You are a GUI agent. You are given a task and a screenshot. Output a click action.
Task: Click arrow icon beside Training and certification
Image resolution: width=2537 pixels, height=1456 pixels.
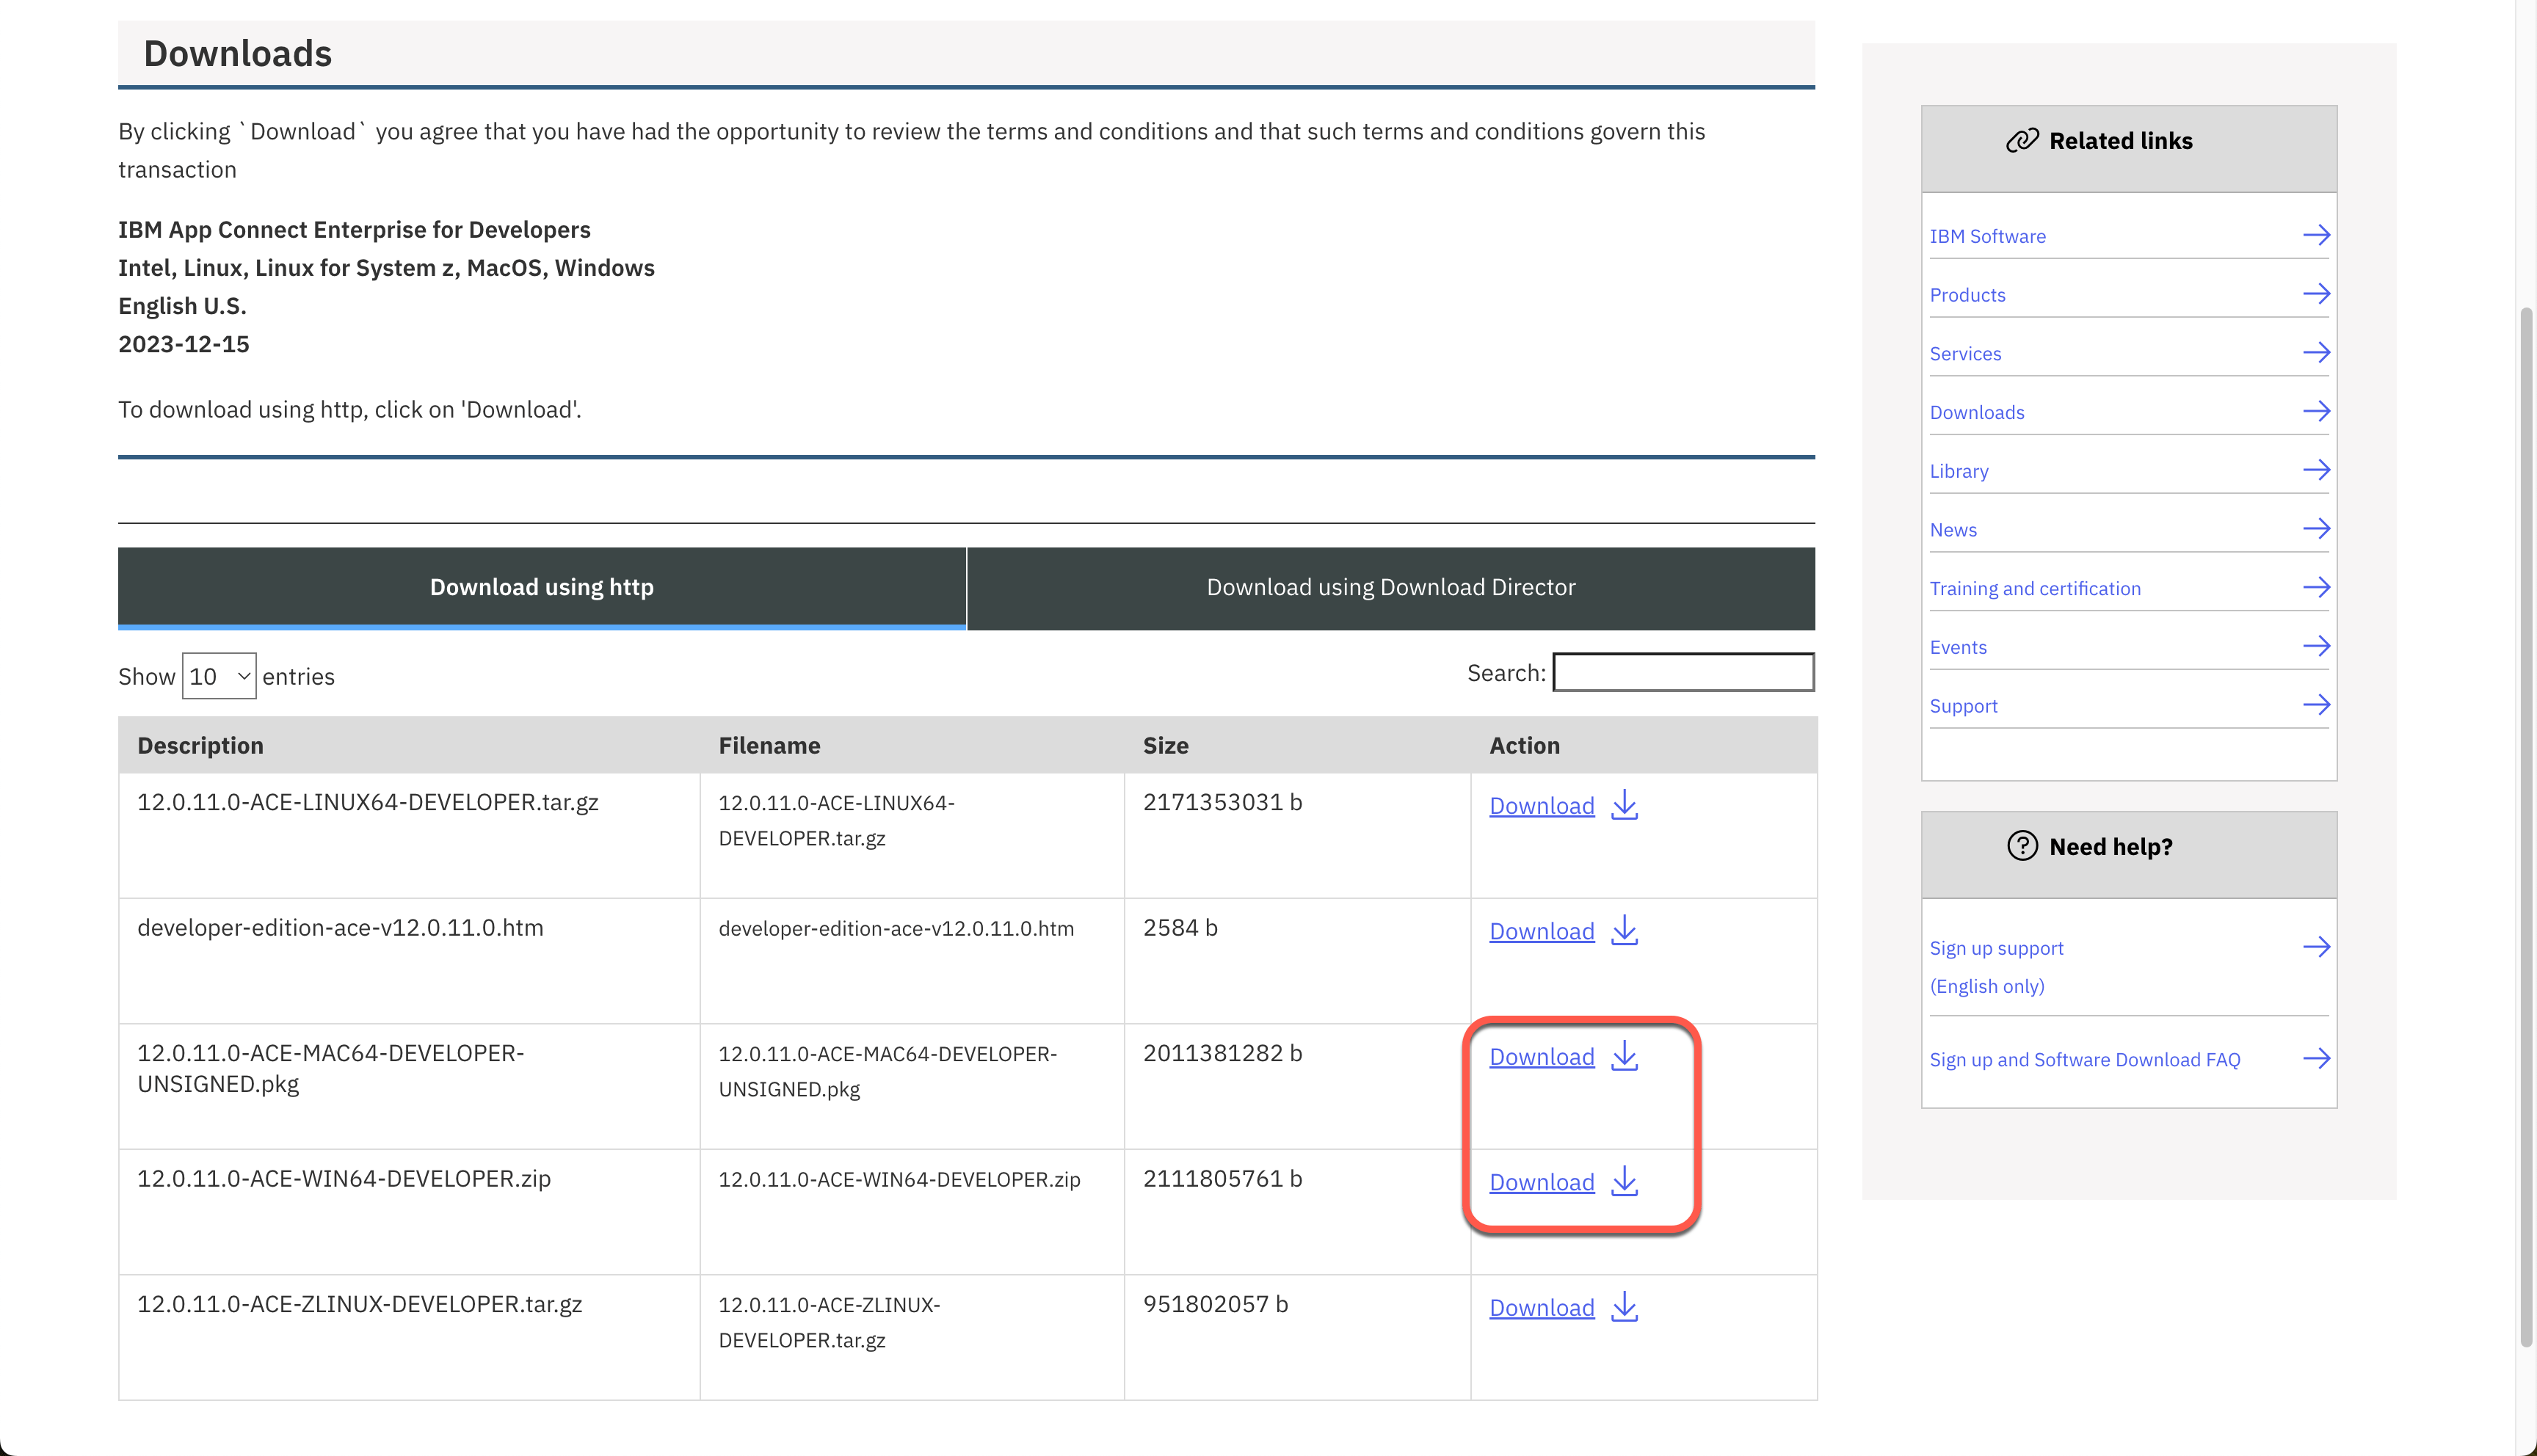coord(2316,587)
